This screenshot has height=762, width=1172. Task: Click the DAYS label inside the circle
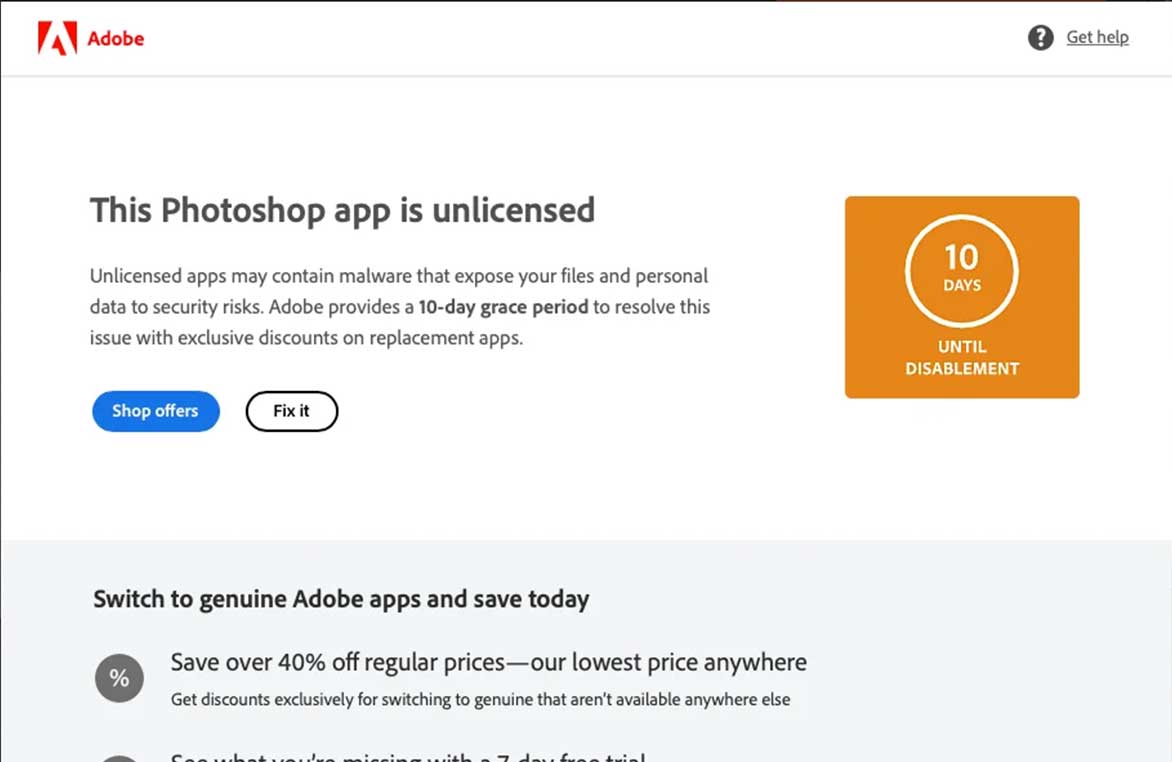click(x=962, y=286)
